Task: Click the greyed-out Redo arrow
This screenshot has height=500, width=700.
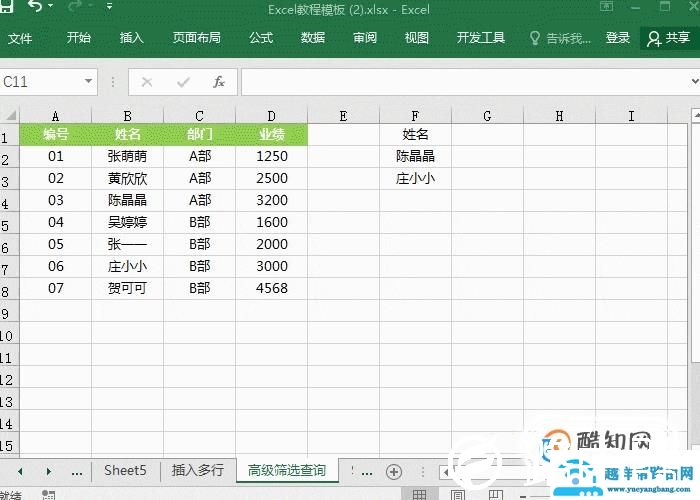Action: pyautogui.click(x=76, y=6)
